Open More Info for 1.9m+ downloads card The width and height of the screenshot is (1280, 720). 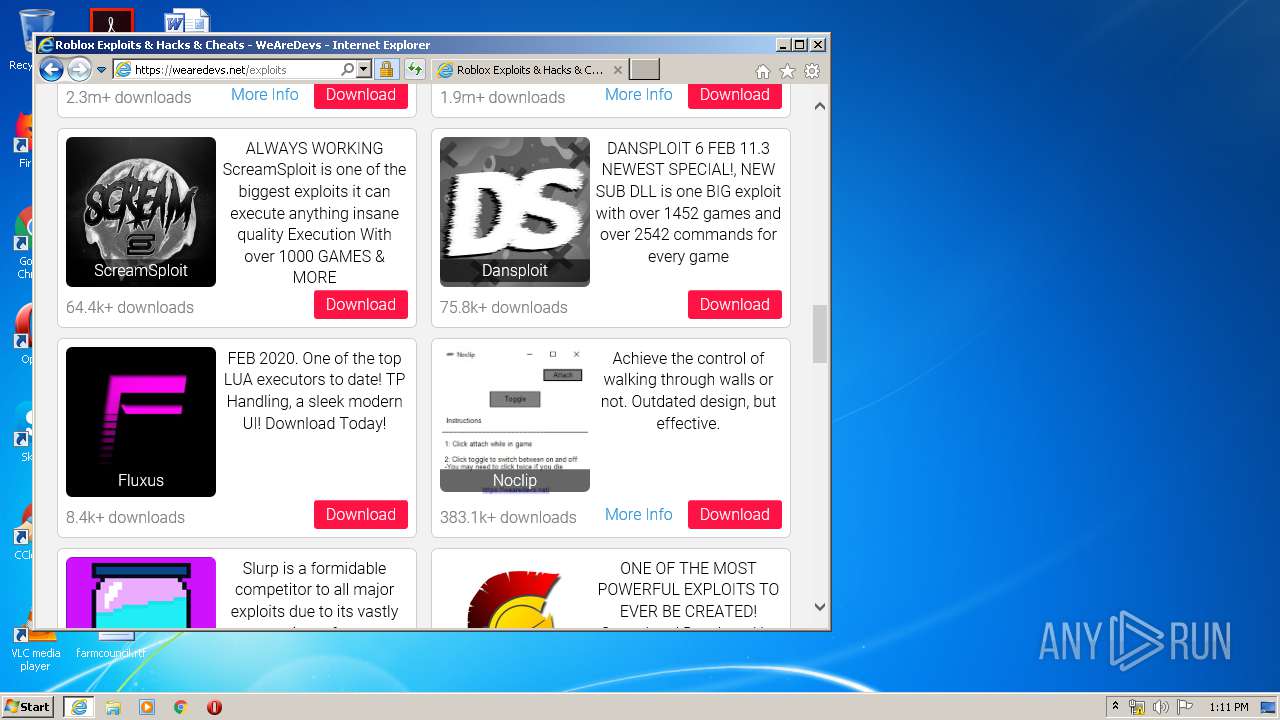point(639,95)
